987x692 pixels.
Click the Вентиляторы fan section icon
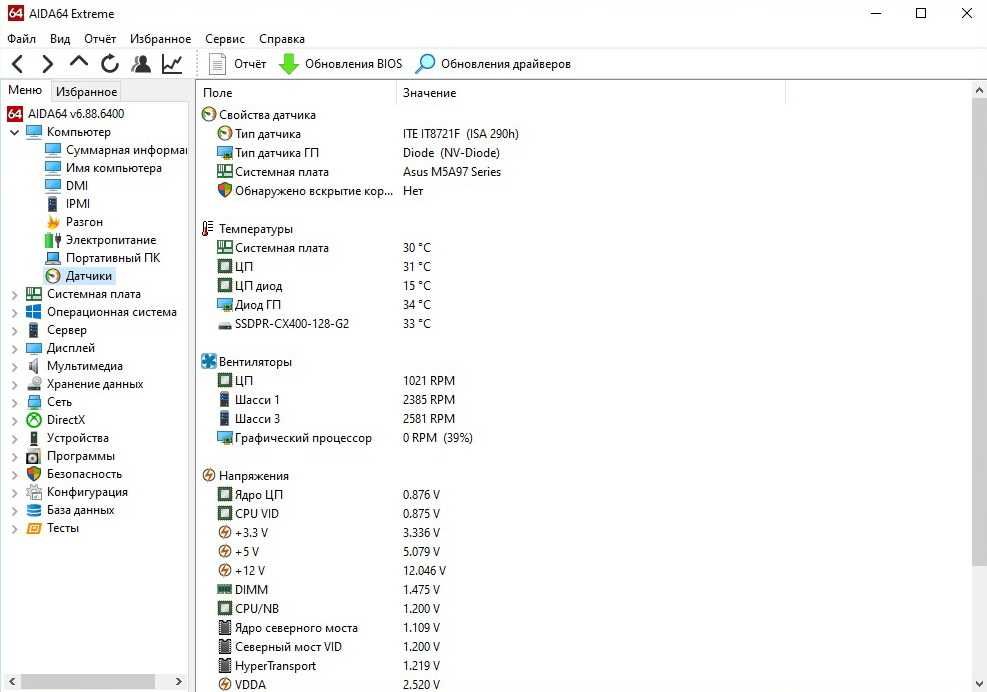click(208, 361)
